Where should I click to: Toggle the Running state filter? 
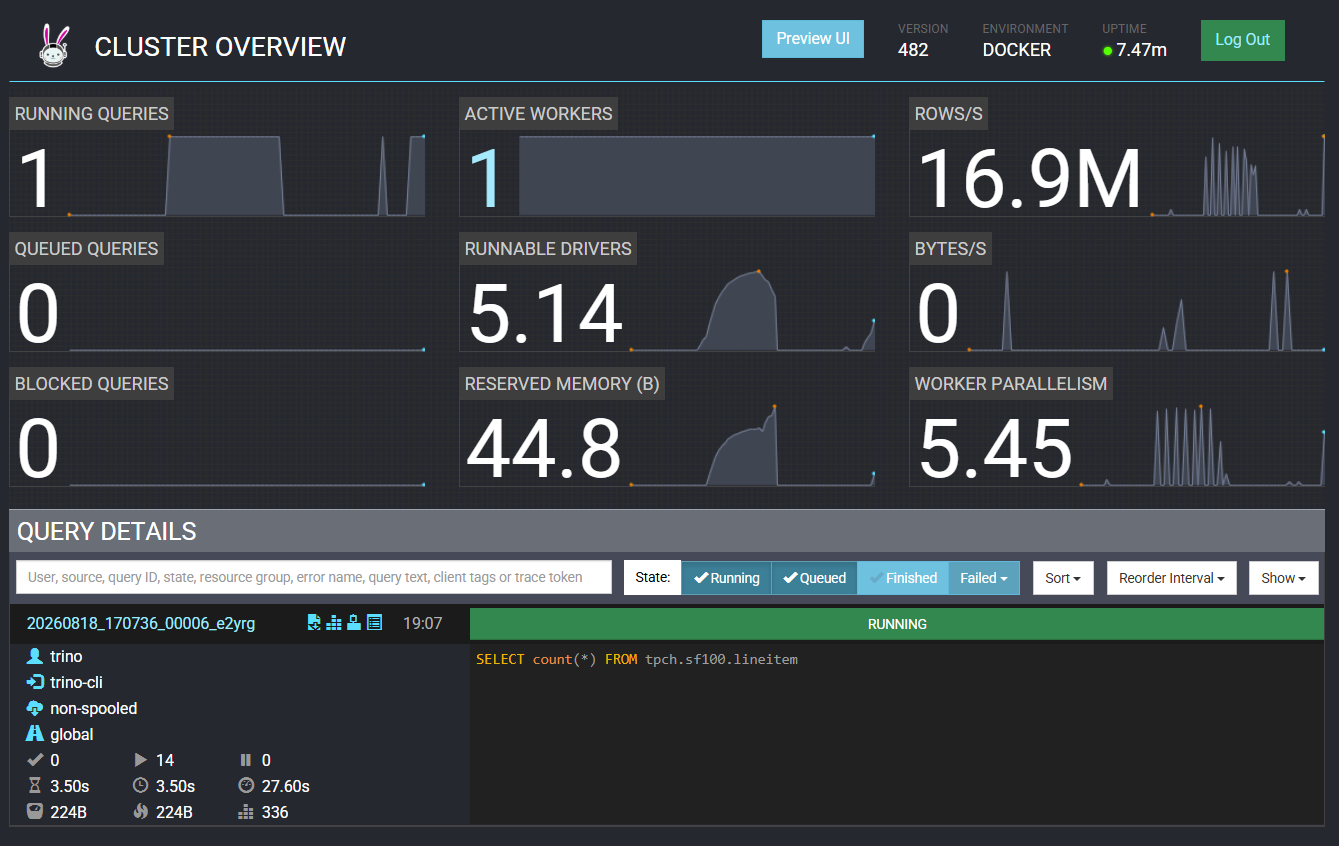pos(727,578)
